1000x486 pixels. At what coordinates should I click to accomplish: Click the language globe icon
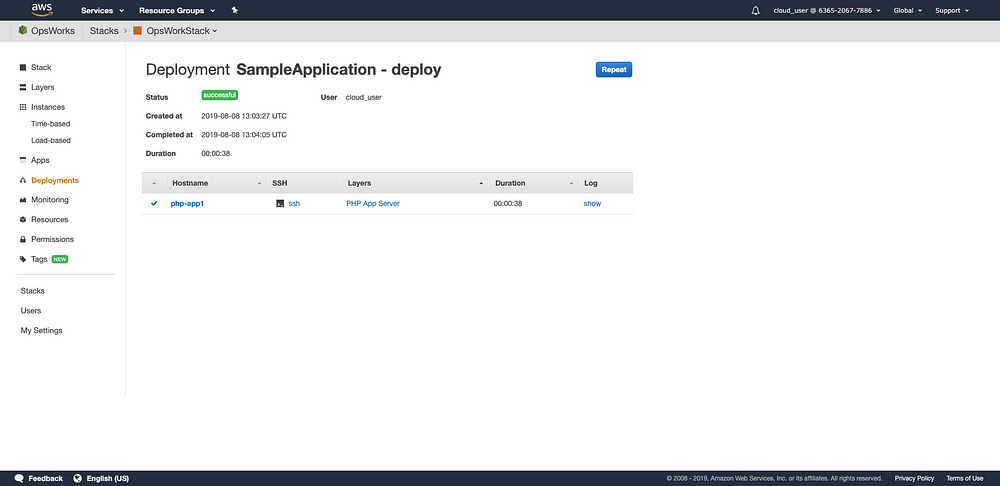(78, 478)
